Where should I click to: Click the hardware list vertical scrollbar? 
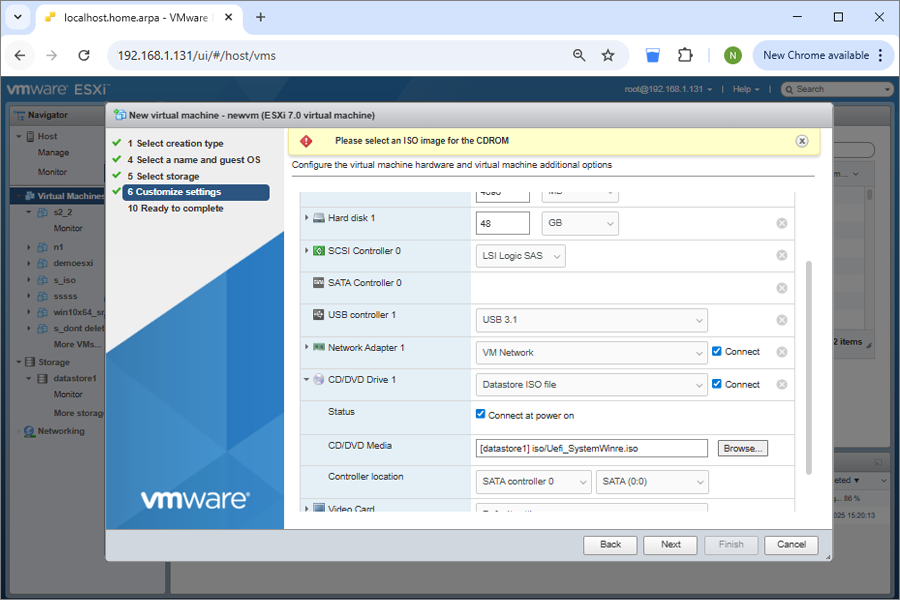pos(809,367)
